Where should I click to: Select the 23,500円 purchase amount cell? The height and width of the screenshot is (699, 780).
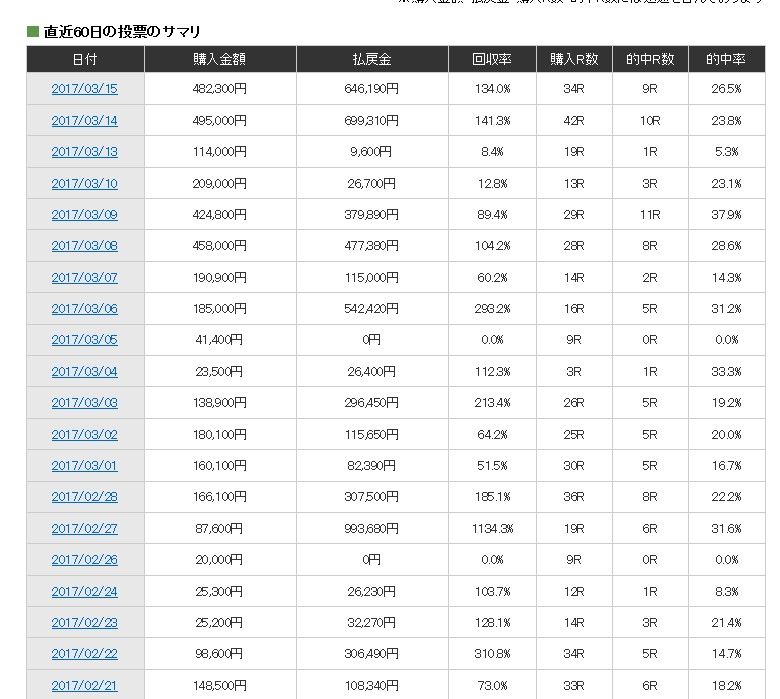220,372
